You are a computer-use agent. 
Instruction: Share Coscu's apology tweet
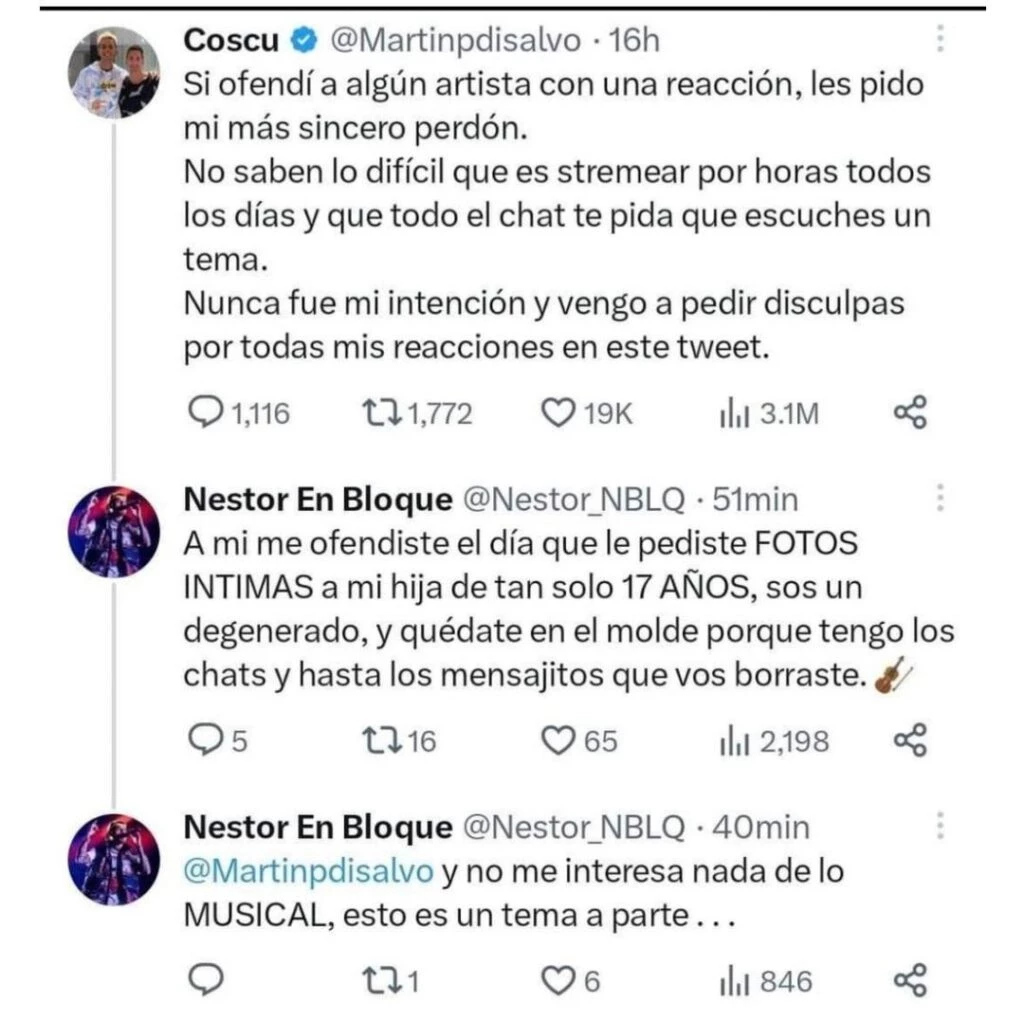(909, 412)
